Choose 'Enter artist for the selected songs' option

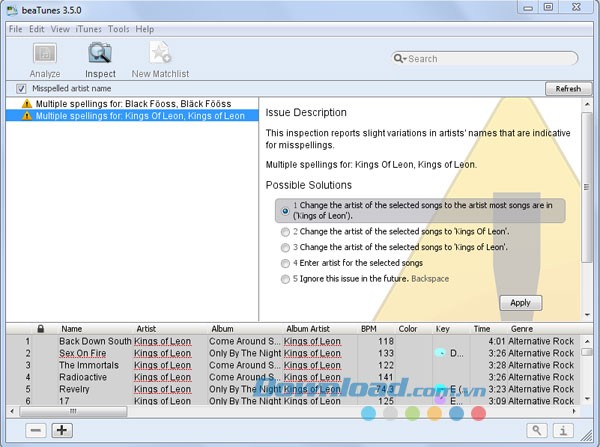click(x=286, y=262)
